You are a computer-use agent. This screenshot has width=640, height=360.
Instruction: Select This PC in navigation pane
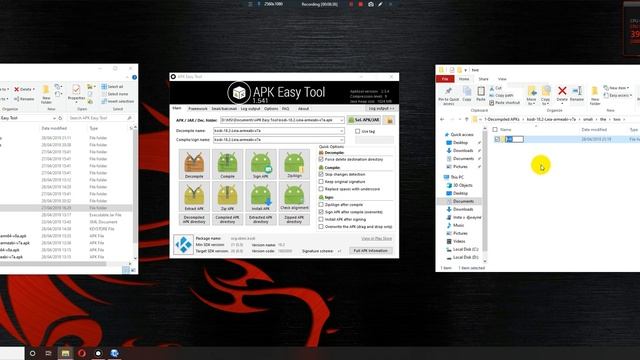coord(457,177)
